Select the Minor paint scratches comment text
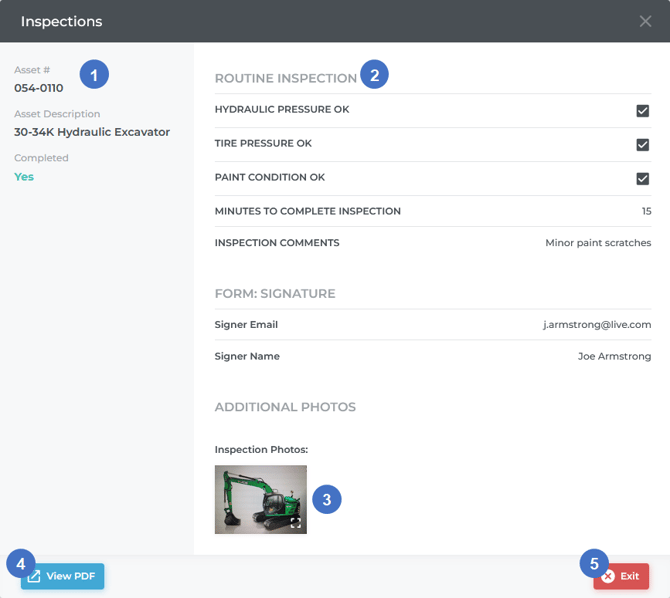The image size is (670, 598). (x=598, y=243)
